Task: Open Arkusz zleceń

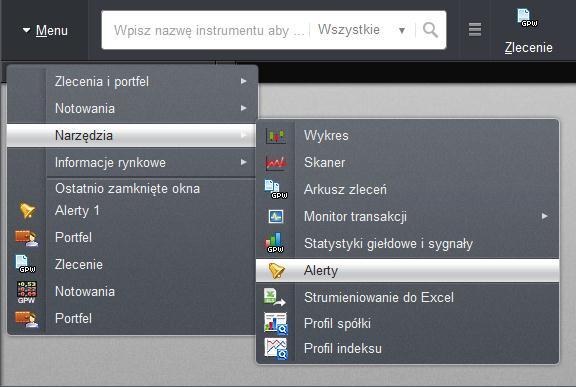Action: click(x=408, y=189)
